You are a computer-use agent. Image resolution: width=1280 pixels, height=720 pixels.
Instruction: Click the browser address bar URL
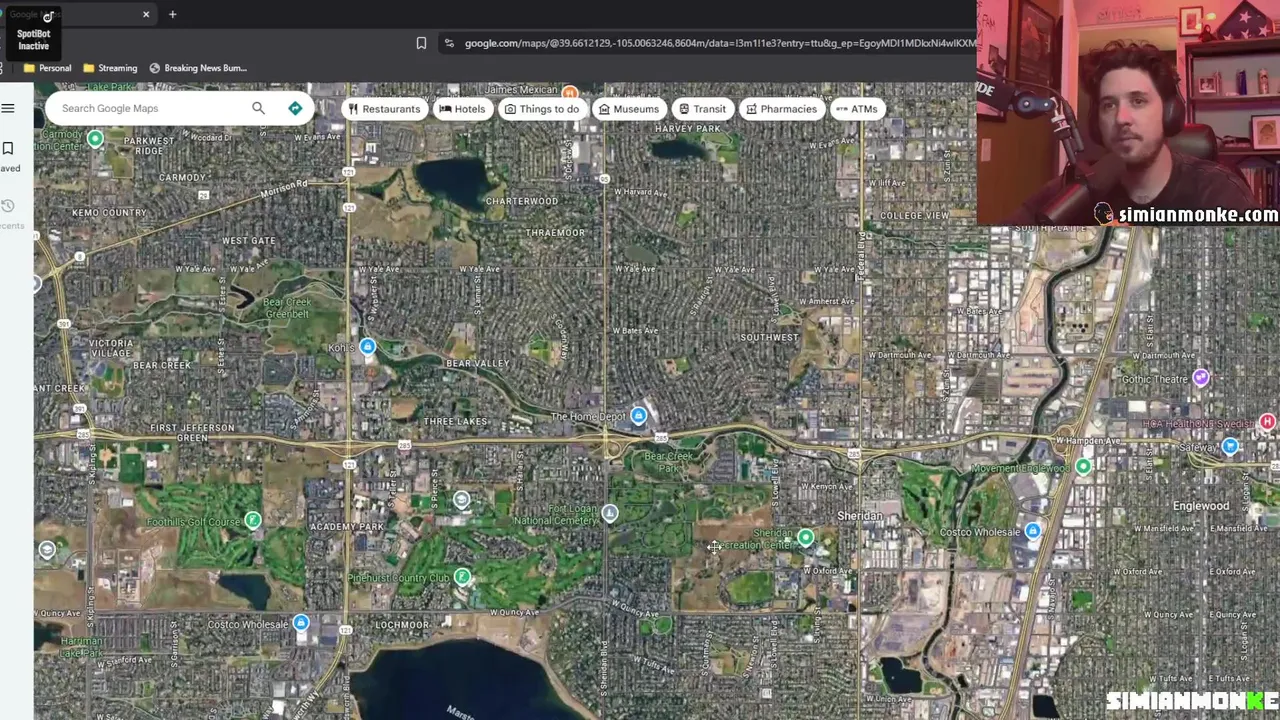point(720,43)
